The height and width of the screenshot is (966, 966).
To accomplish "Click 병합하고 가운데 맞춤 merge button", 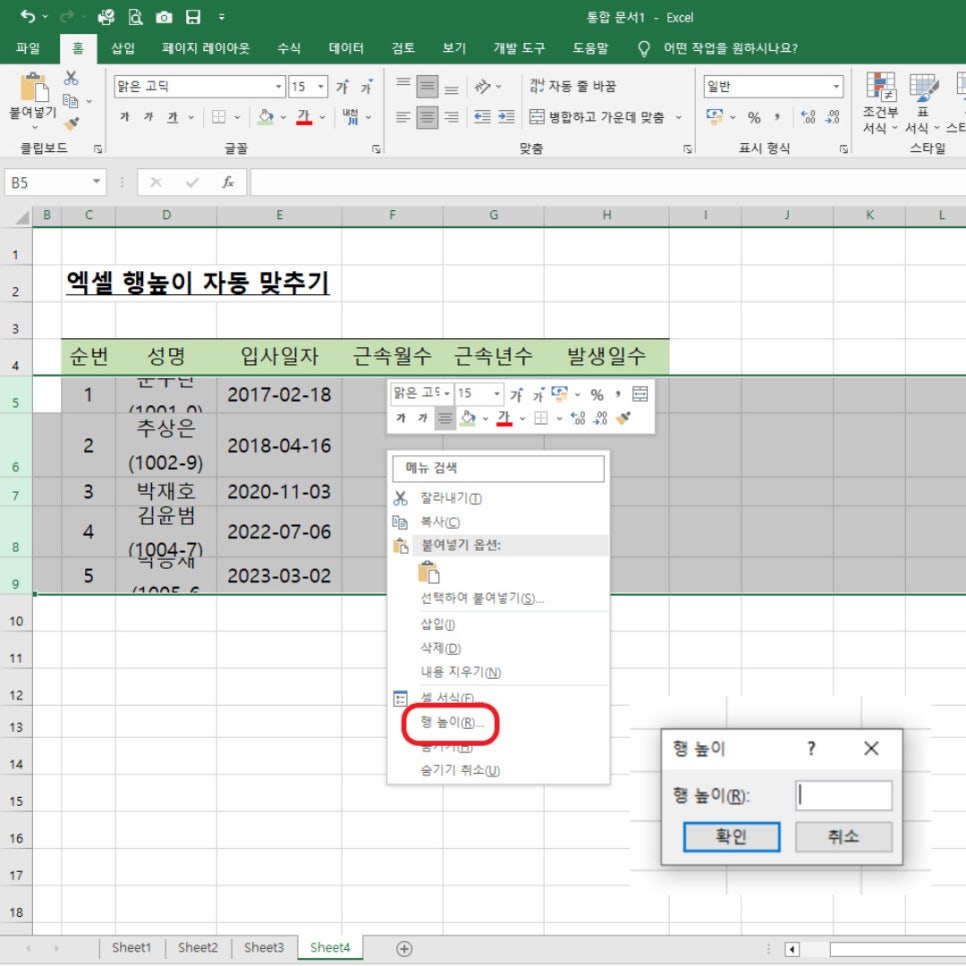I will 597,117.
